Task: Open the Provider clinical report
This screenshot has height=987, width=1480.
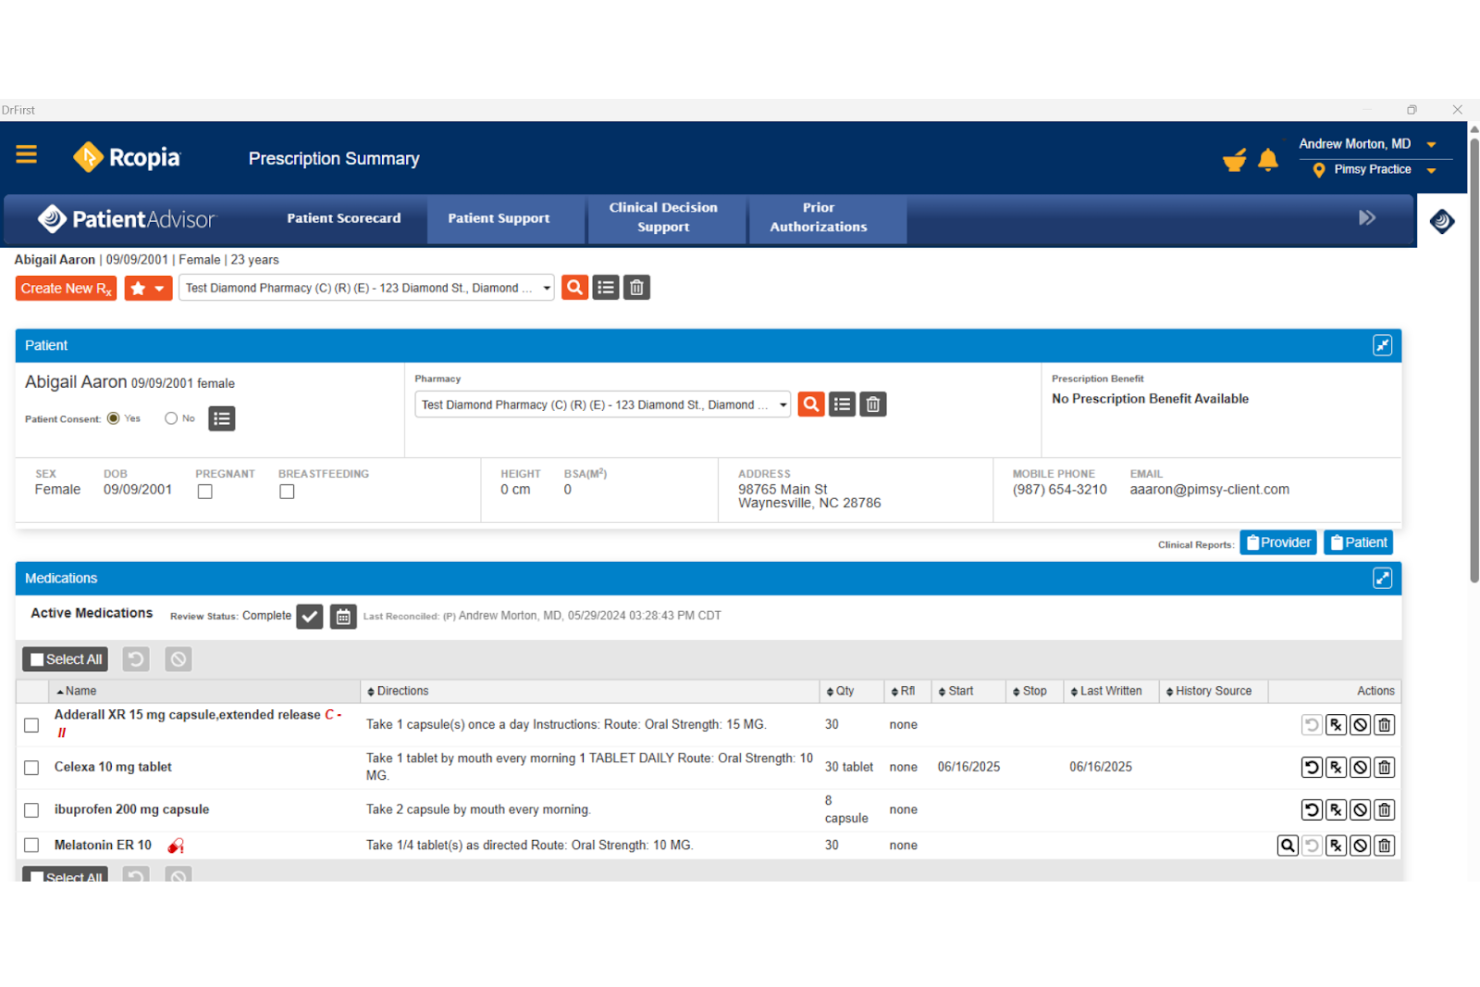Action: (1278, 542)
